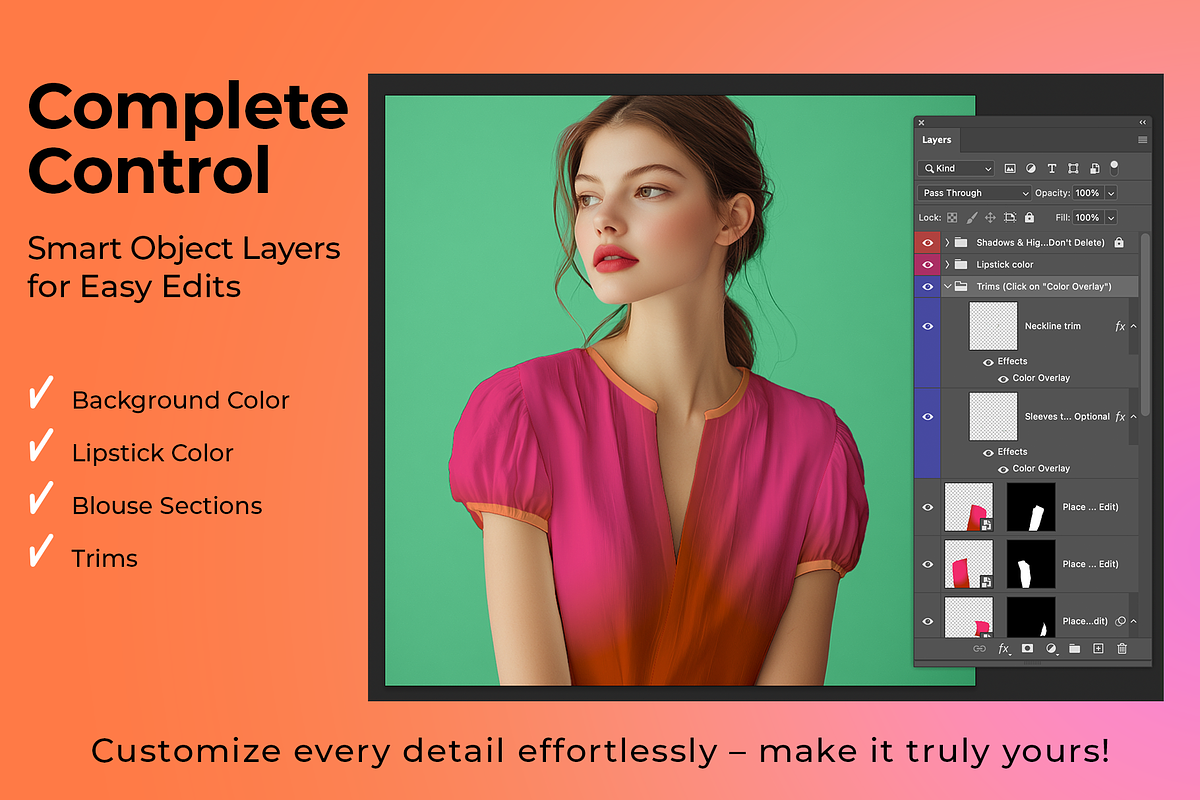Open the Opacity dropdown arrow
1200x800 pixels.
(1111, 193)
